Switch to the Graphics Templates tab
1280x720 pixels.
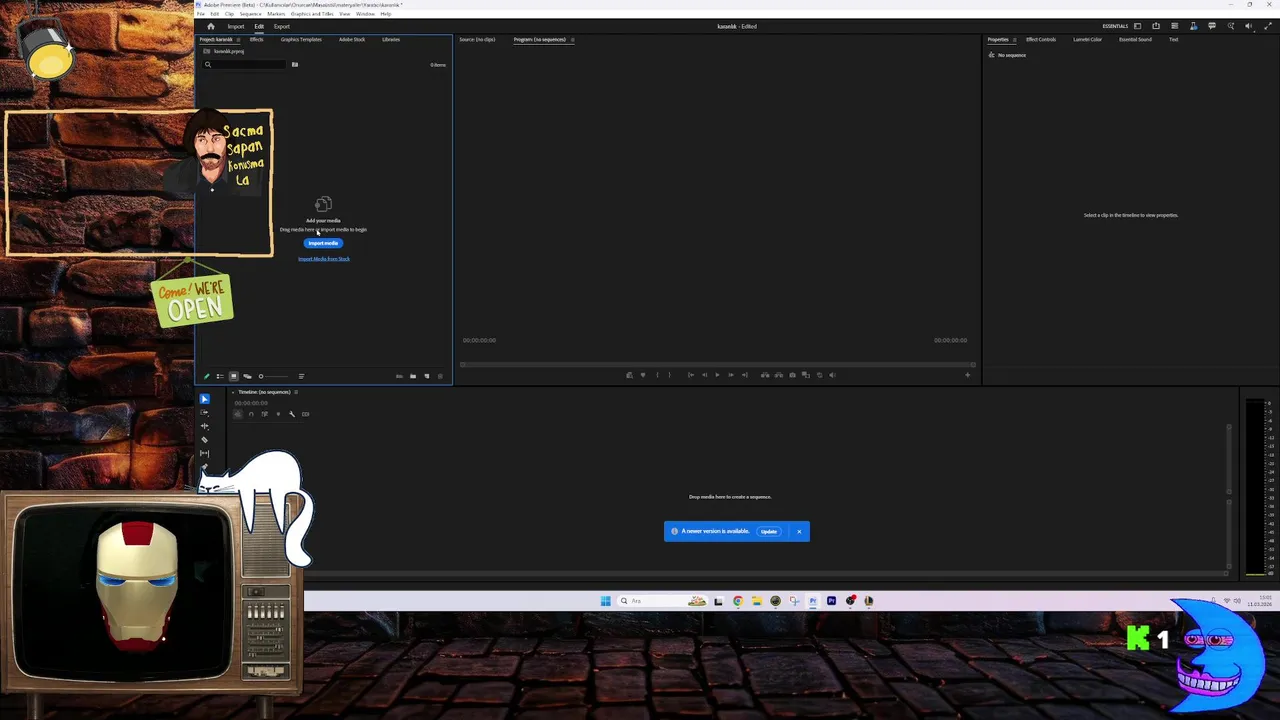click(x=301, y=39)
